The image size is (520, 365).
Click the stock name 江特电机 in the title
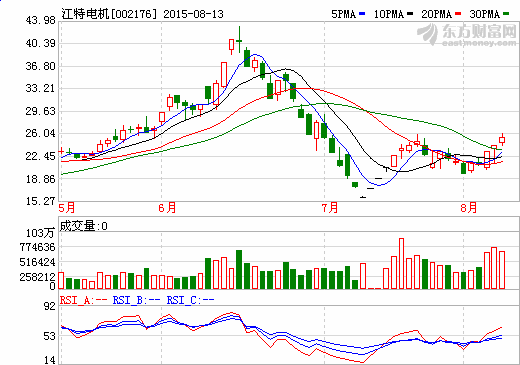pos(85,14)
